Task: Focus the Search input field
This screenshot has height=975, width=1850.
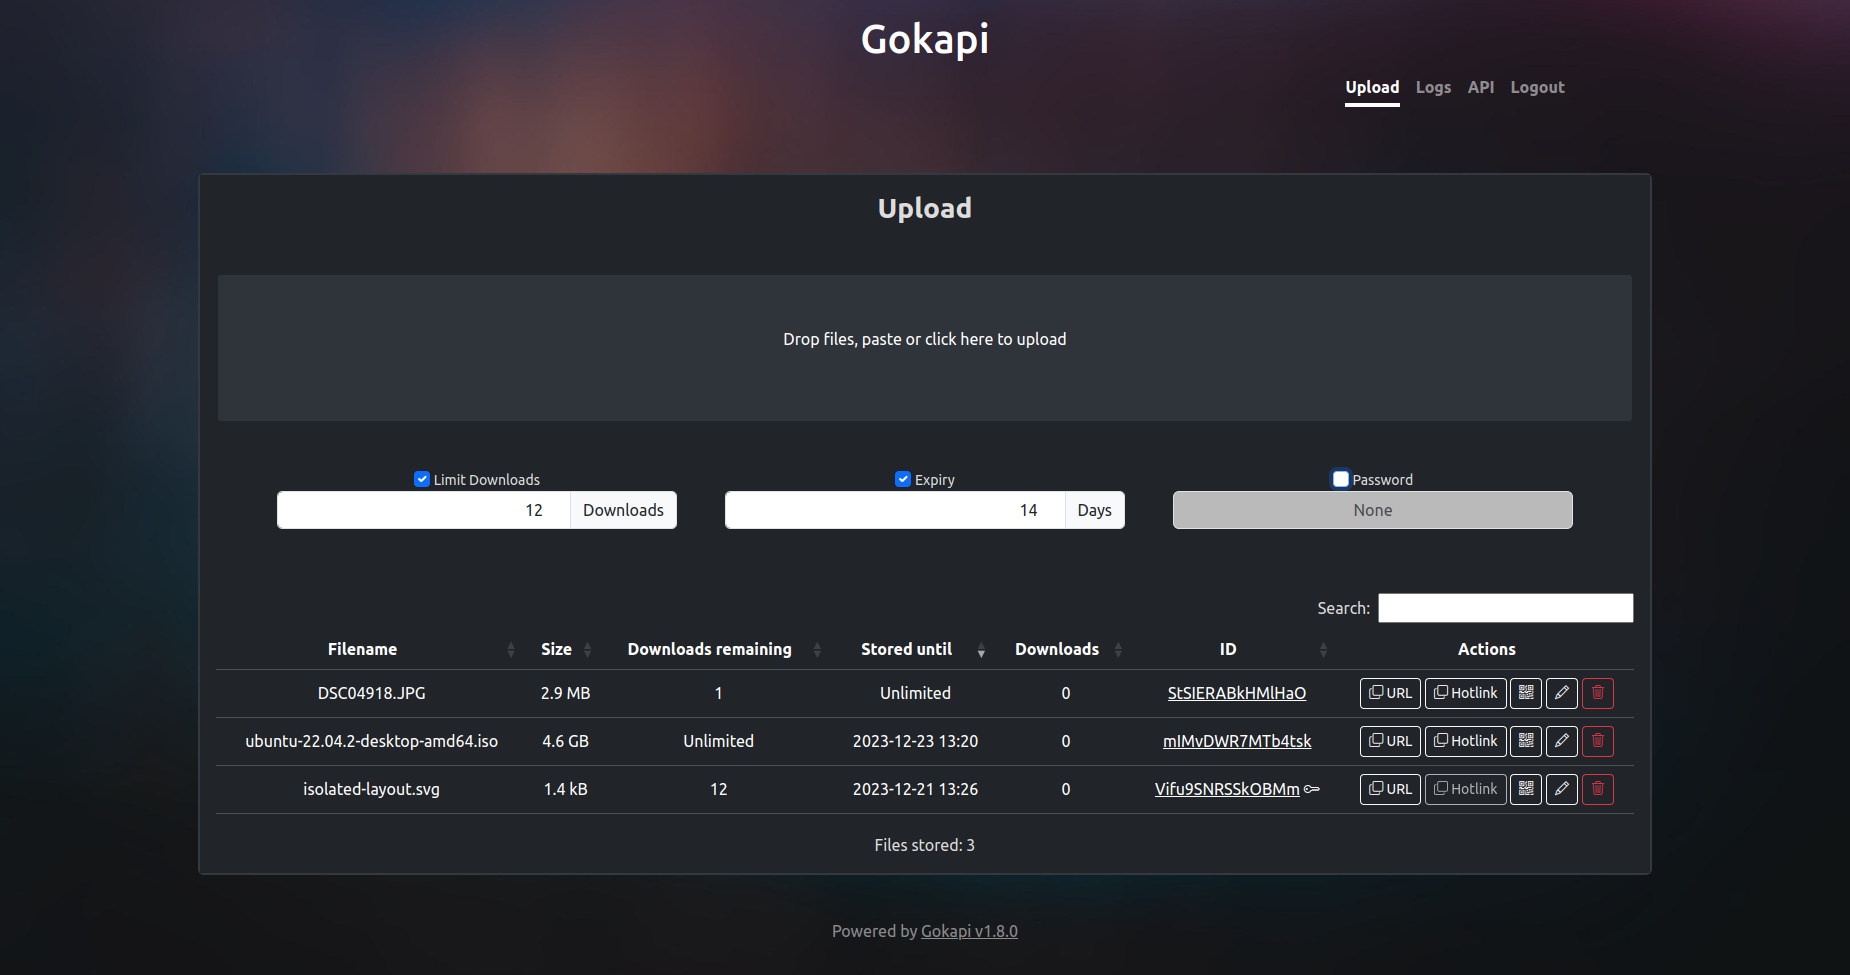Action: [x=1505, y=608]
